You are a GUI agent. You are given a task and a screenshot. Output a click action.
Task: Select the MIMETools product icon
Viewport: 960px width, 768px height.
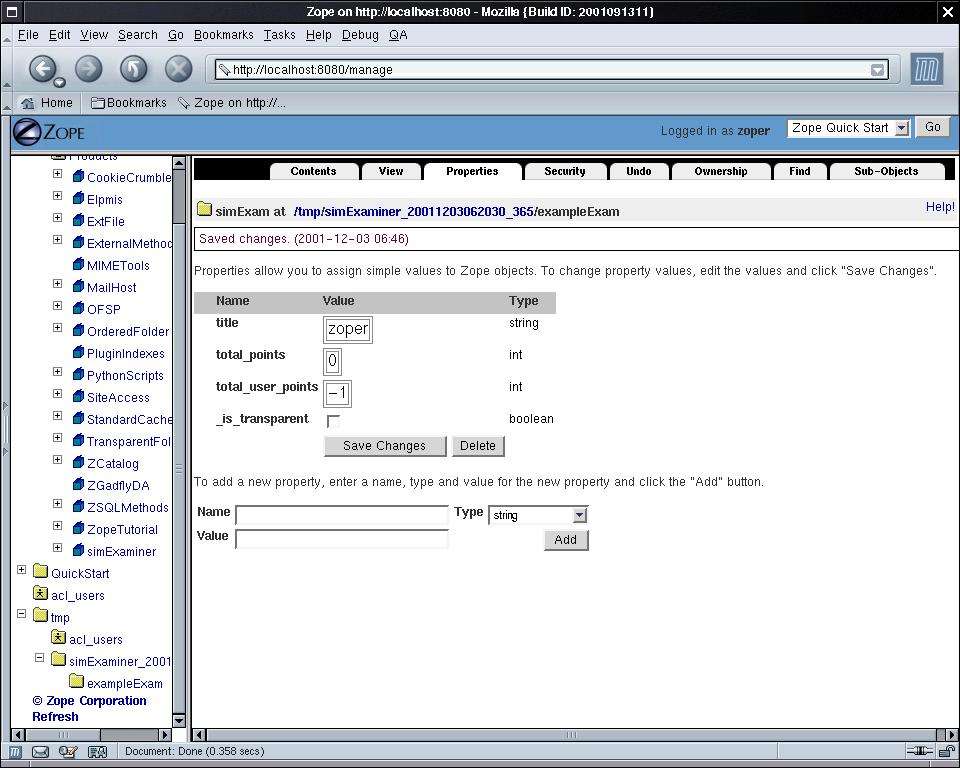(x=78, y=265)
